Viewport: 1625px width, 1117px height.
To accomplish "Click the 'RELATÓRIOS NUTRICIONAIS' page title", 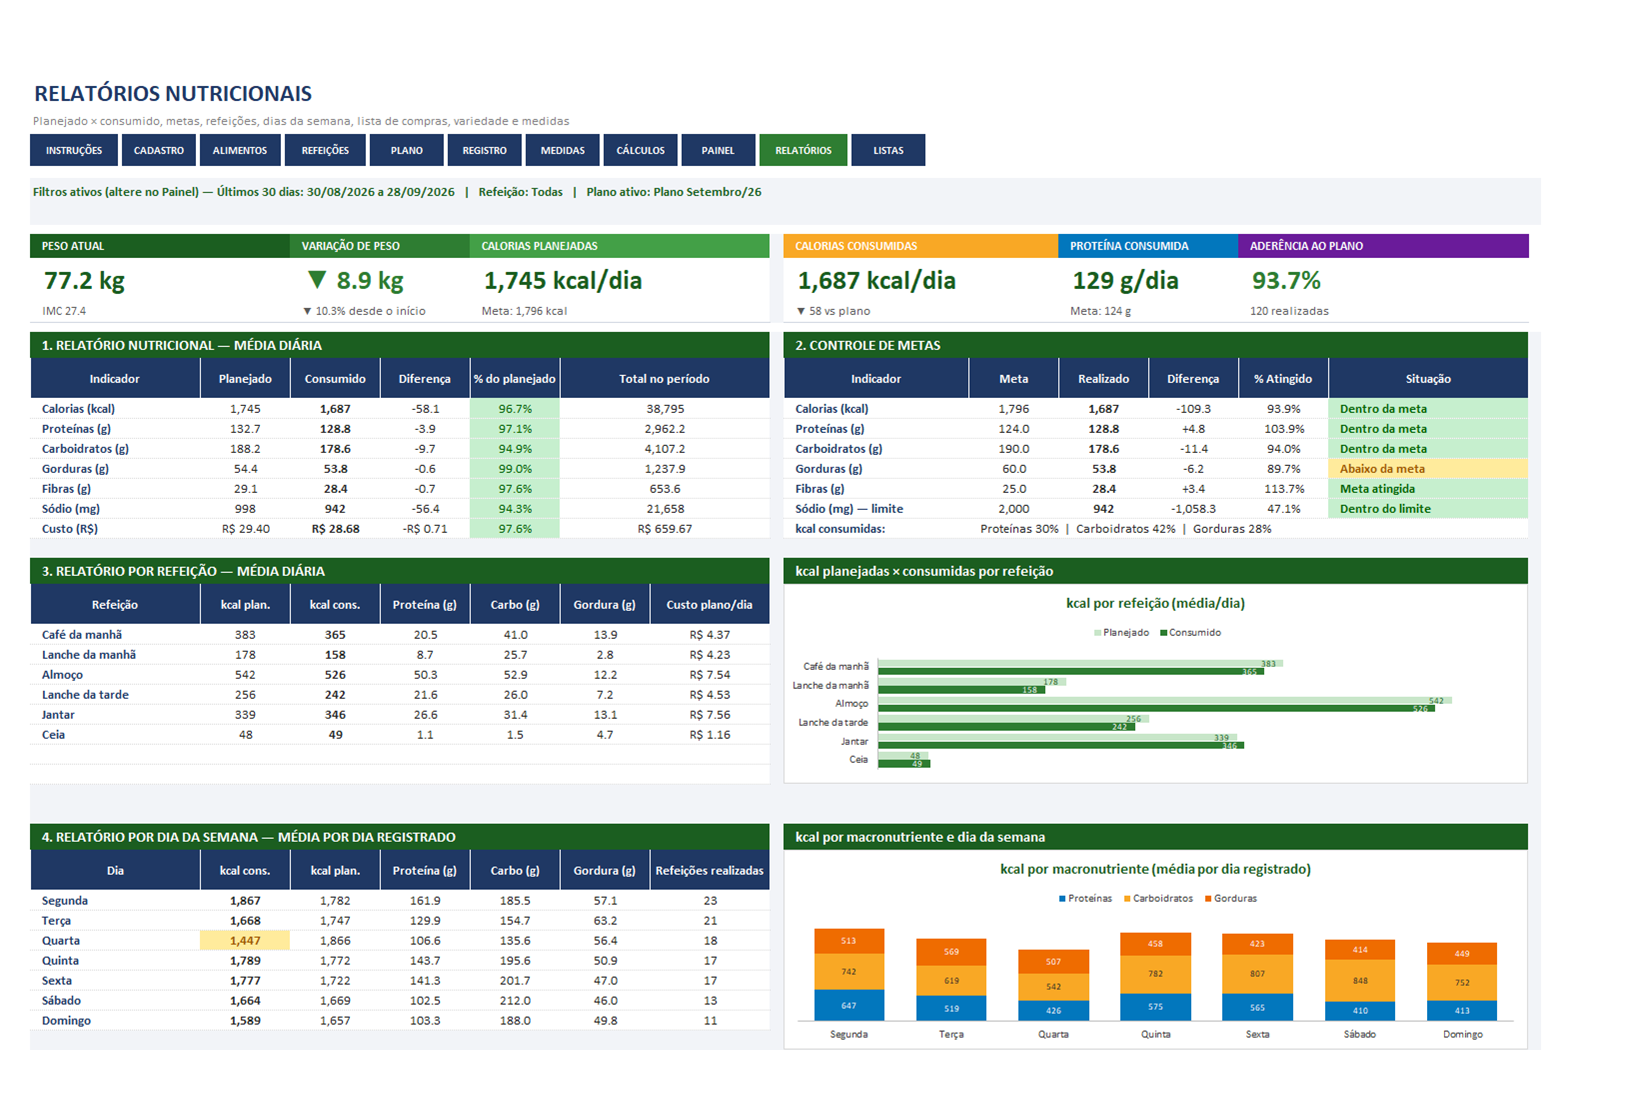I will (173, 94).
